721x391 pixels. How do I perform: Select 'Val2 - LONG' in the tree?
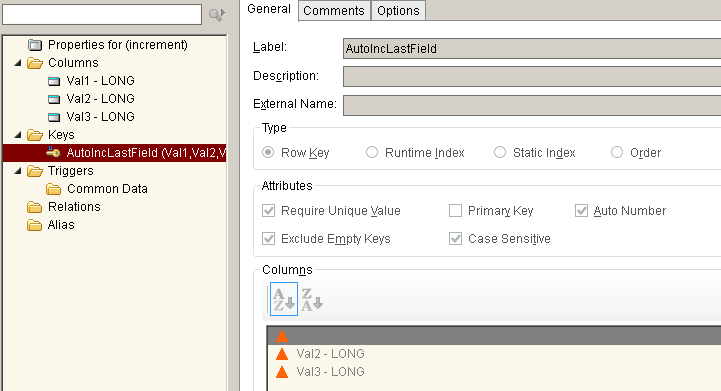point(100,99)
